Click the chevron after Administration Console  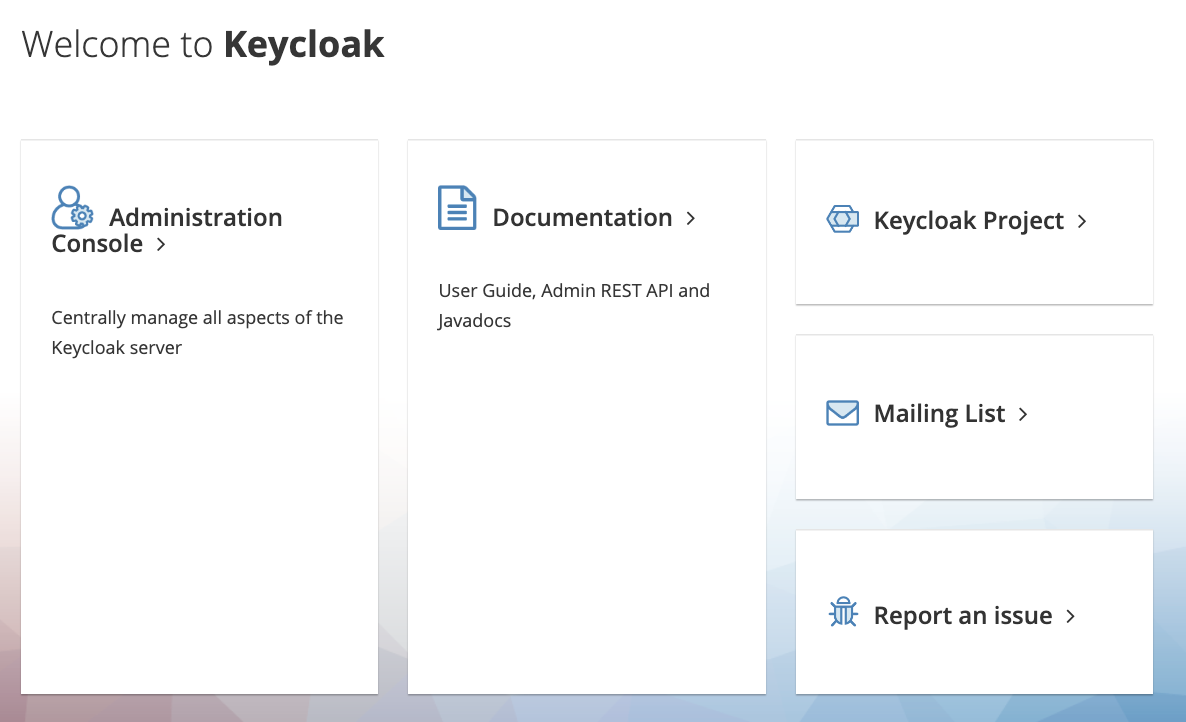[x=161, y=244]
